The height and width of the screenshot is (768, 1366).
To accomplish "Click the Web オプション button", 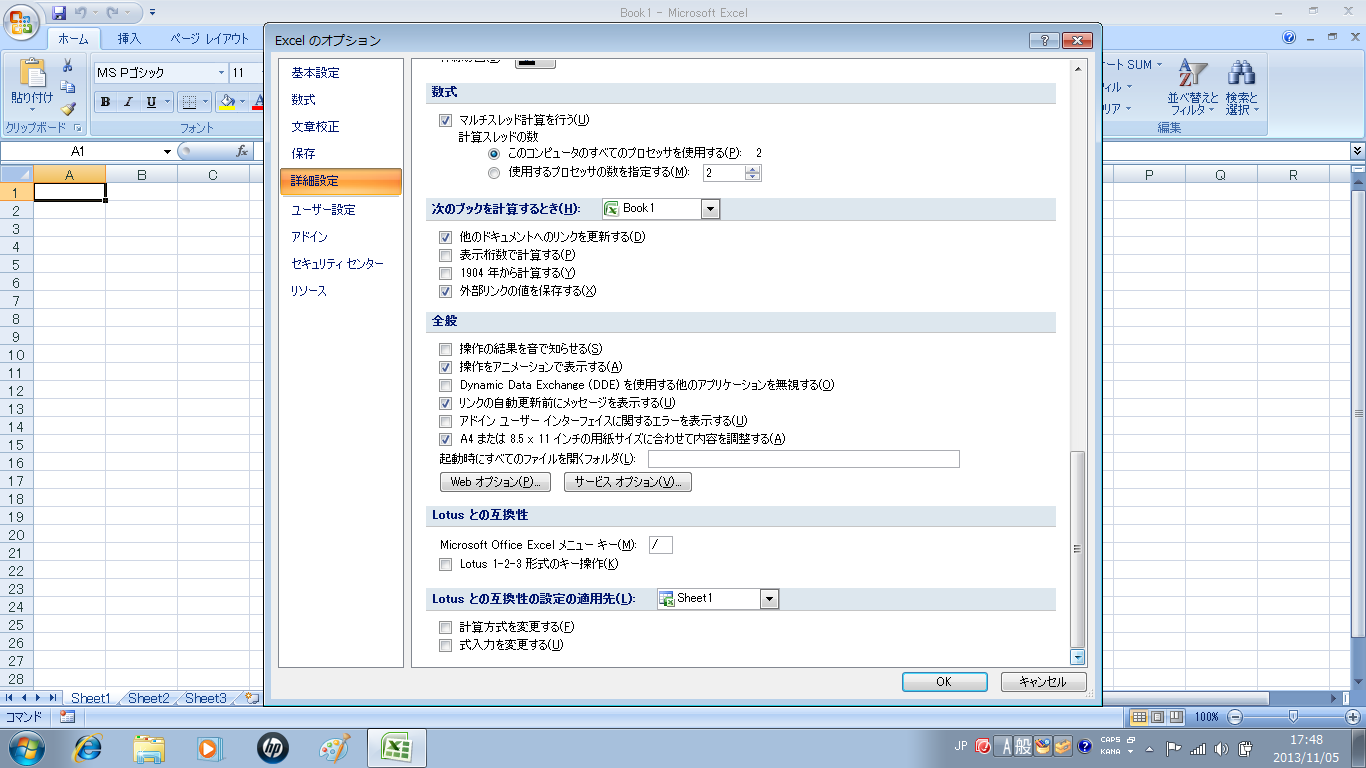I will 495,482.
